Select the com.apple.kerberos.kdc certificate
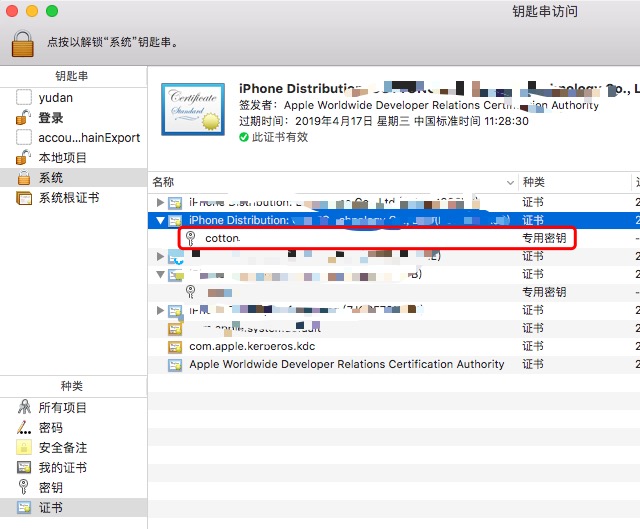The image size is (640, 529). [394, 347]
